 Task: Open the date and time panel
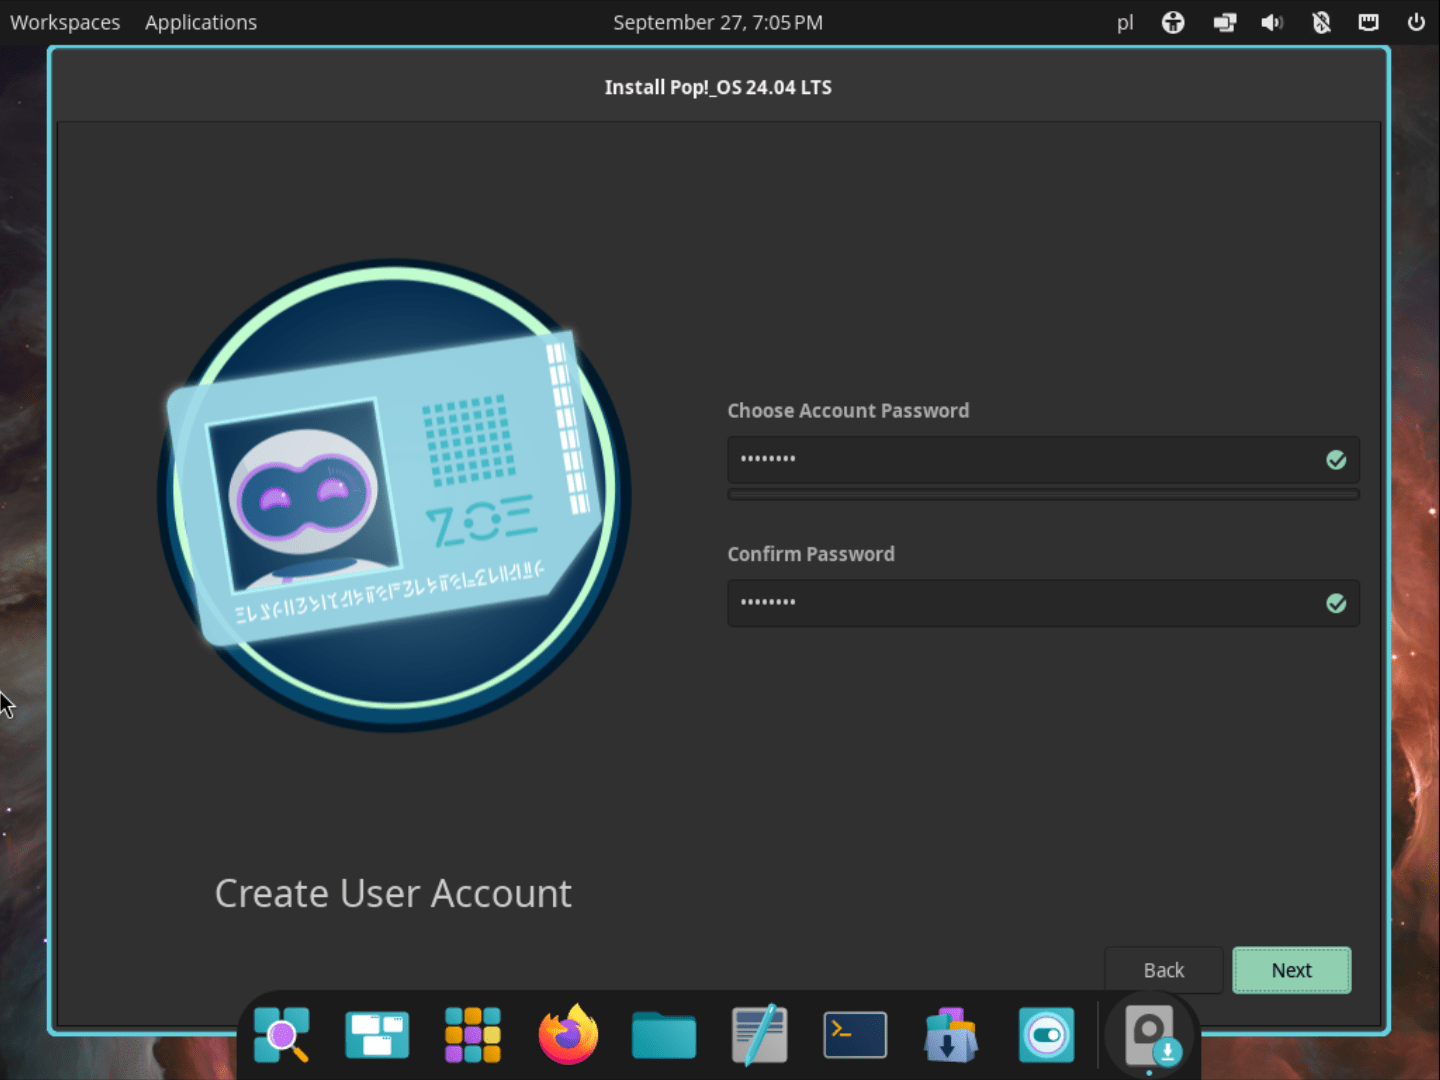pyautogui.click(x=718, y=22)
